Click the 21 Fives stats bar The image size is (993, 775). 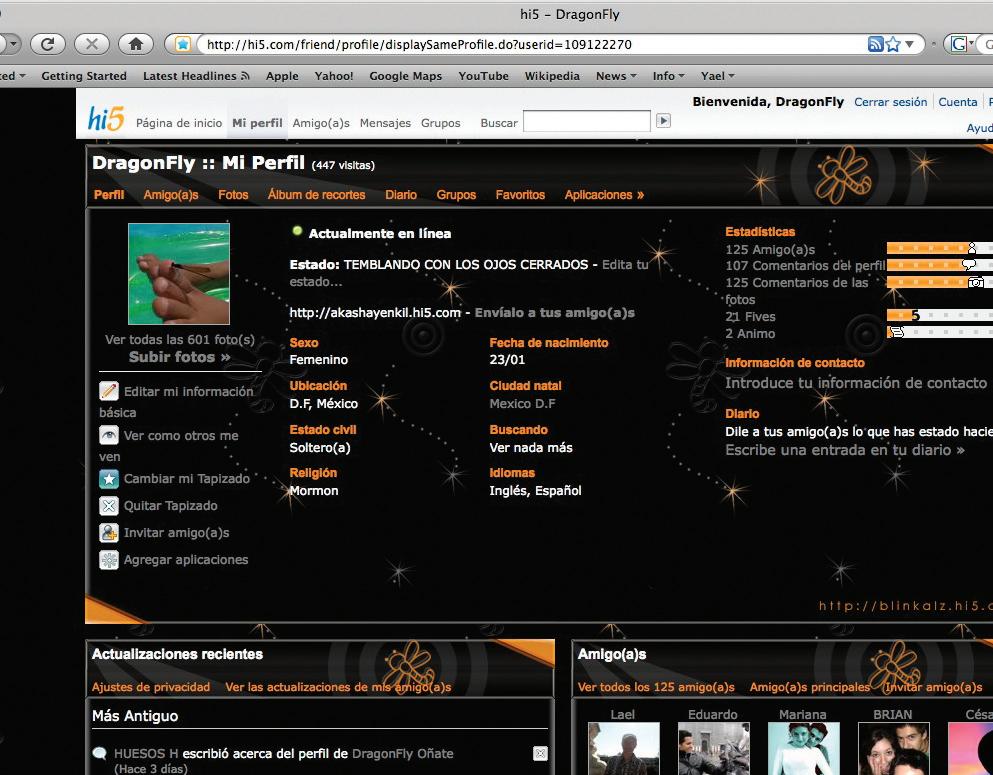click(x=940, y=315)
